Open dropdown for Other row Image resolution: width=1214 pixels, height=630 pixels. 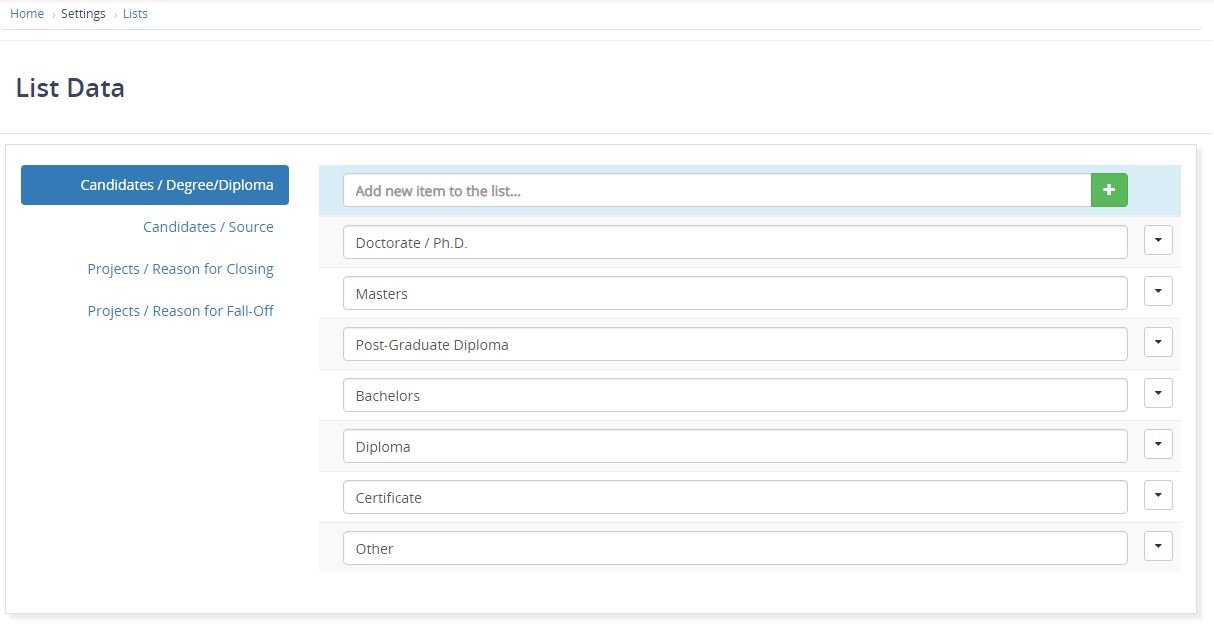click(x=1158, y=546)
